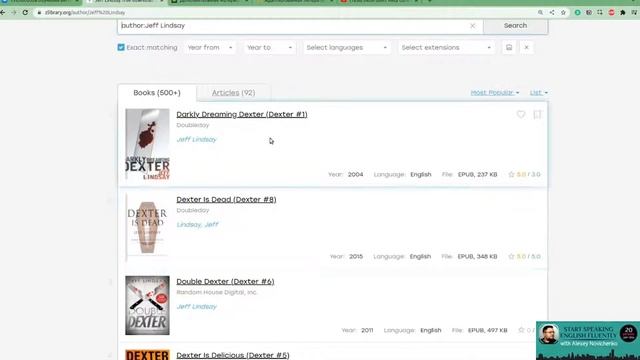
Task: Switch to the third browser tab with green favicon
Action: 210,2
